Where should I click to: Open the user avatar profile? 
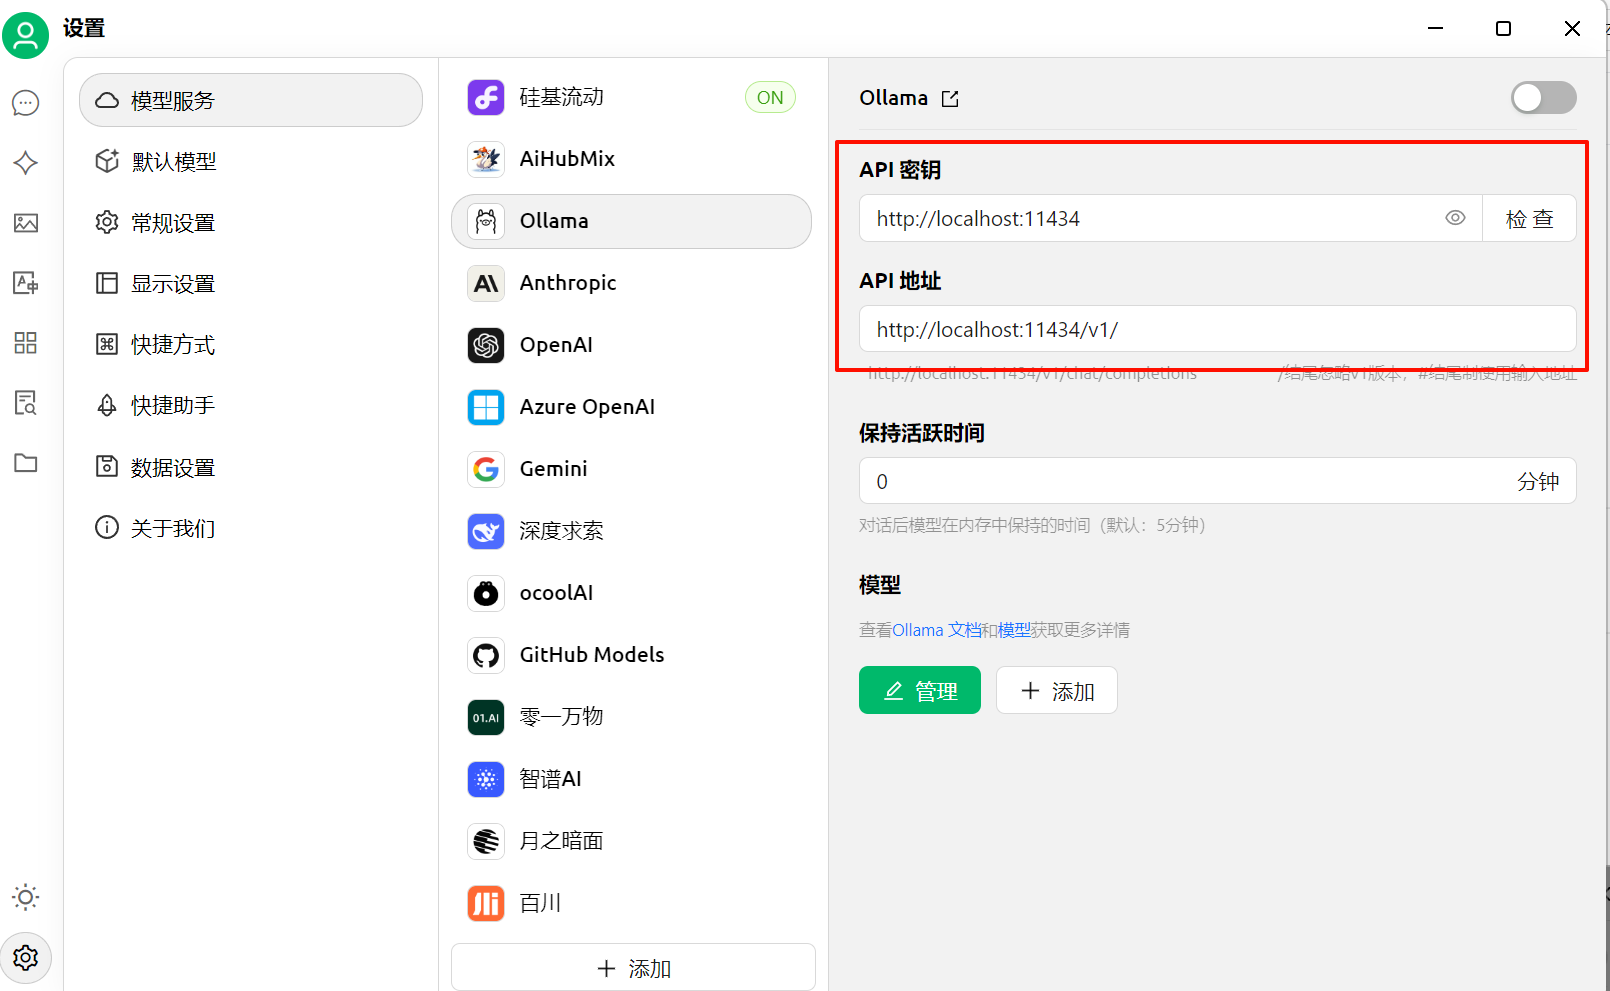[x=25, y=36]
